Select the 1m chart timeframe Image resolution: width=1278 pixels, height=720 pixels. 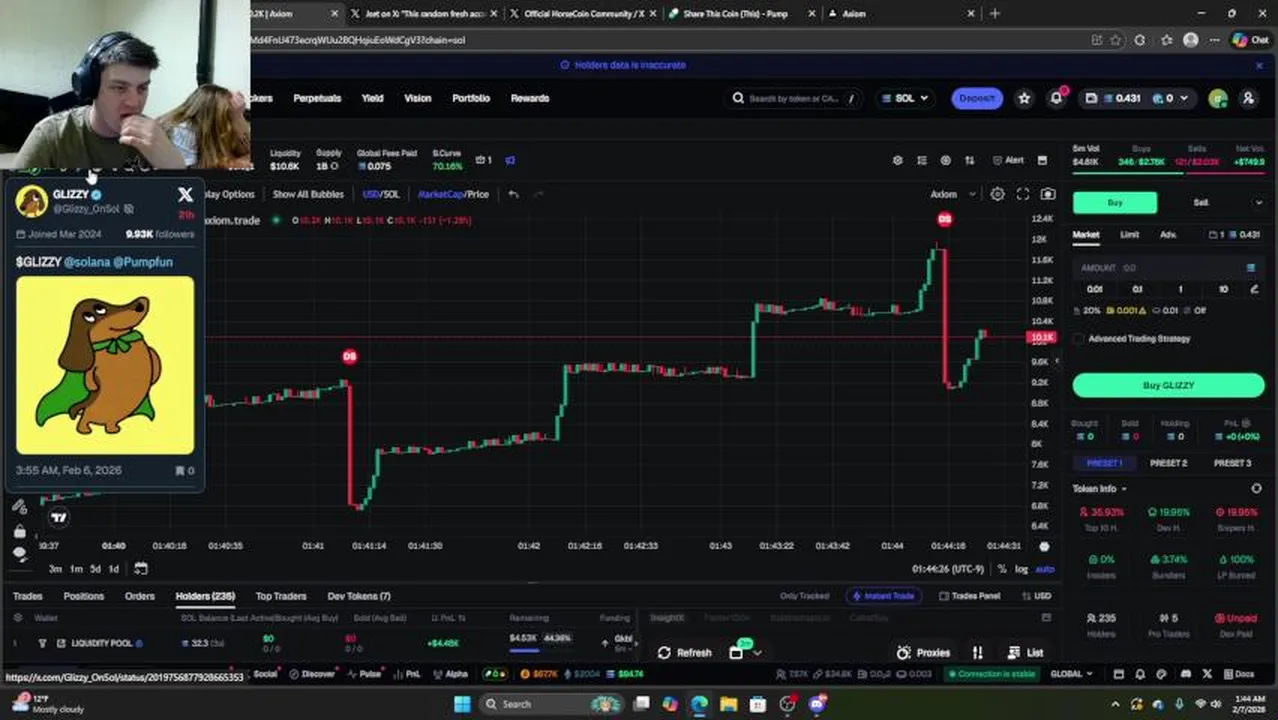click(x=76, y=569)
